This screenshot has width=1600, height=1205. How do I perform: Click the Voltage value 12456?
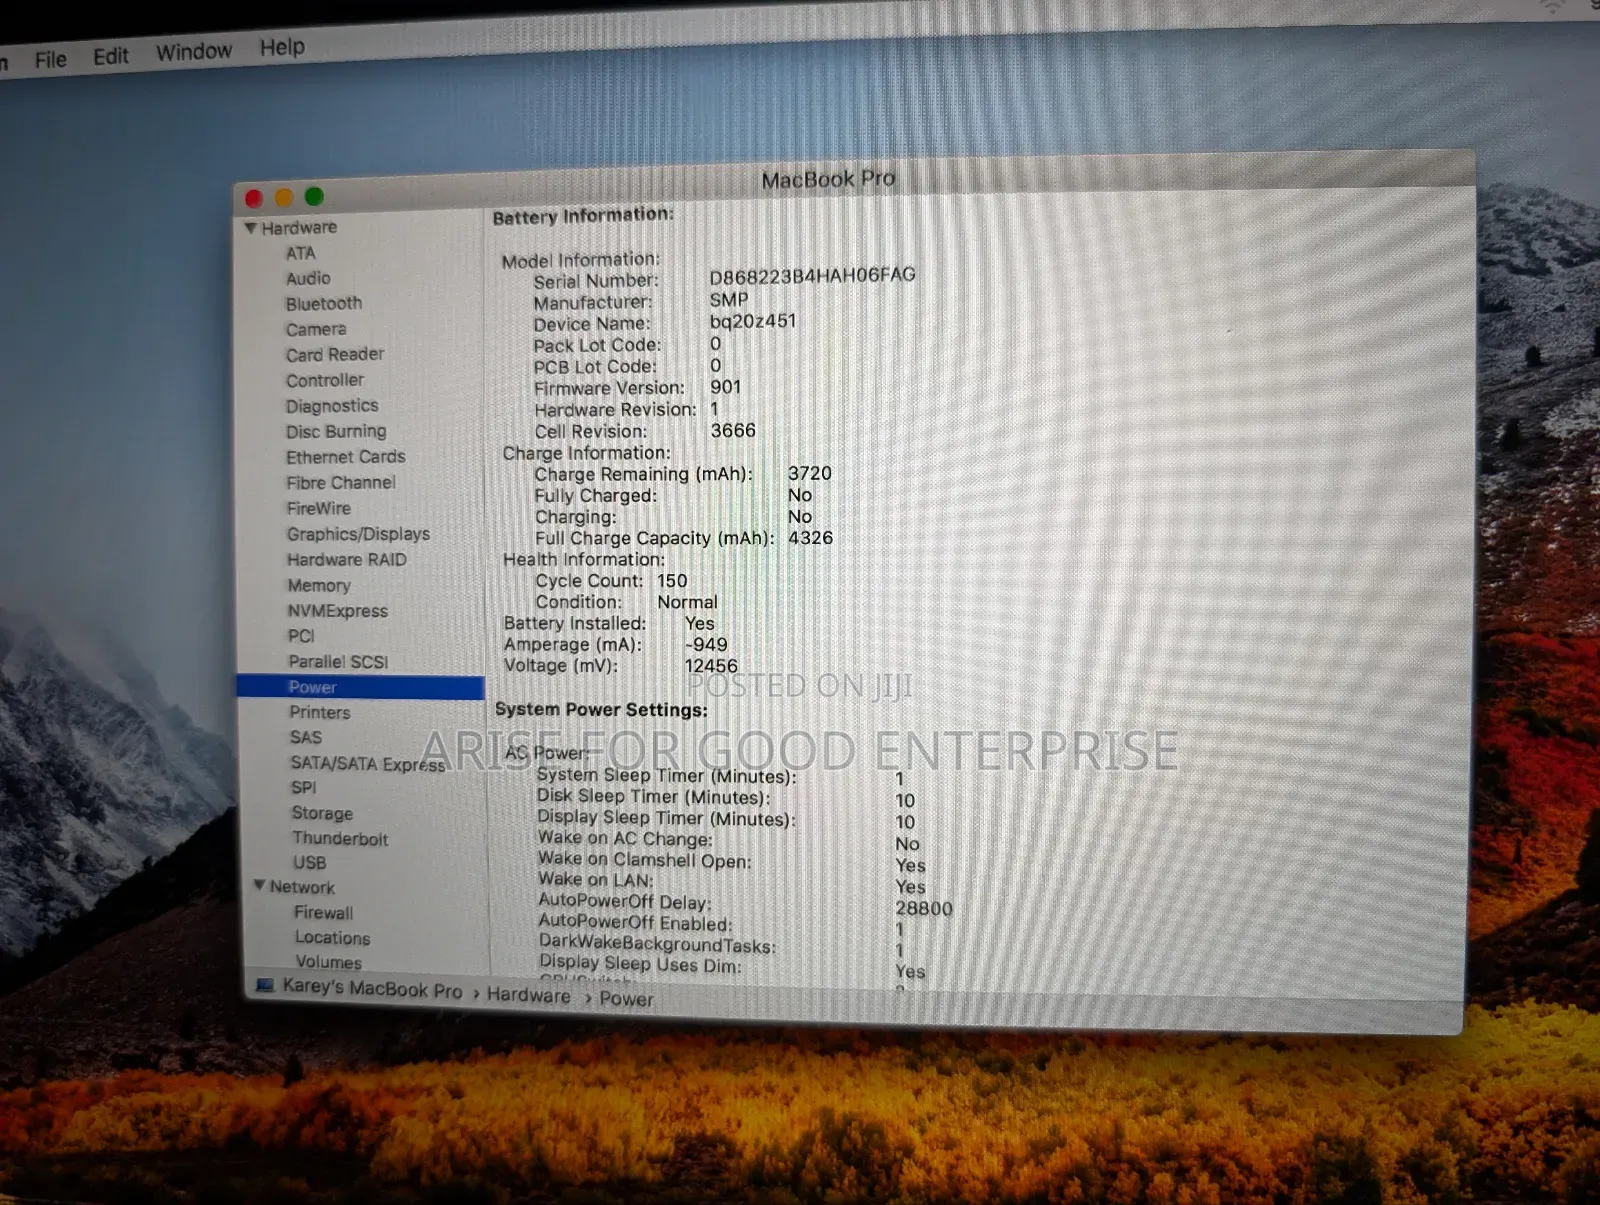point(711,666)
